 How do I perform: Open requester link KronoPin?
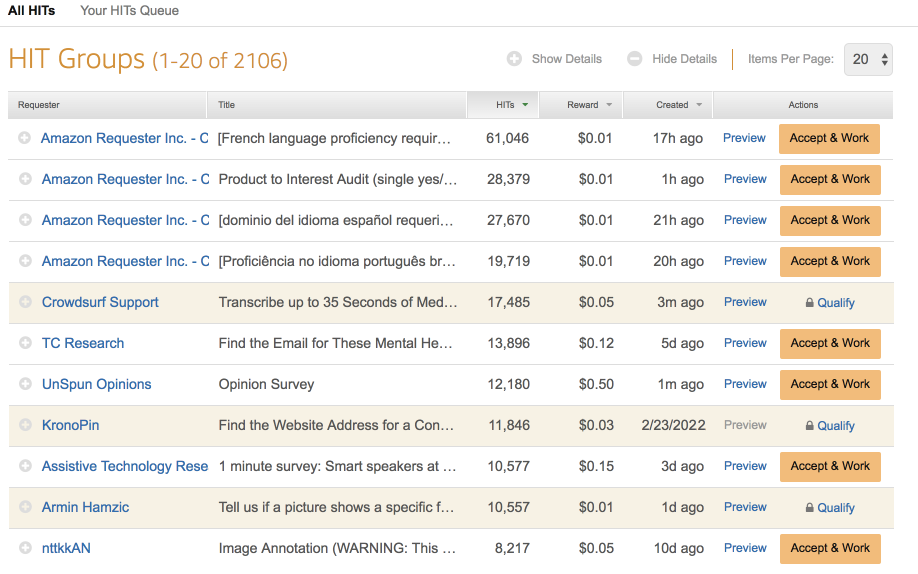[x=70, y=425]
